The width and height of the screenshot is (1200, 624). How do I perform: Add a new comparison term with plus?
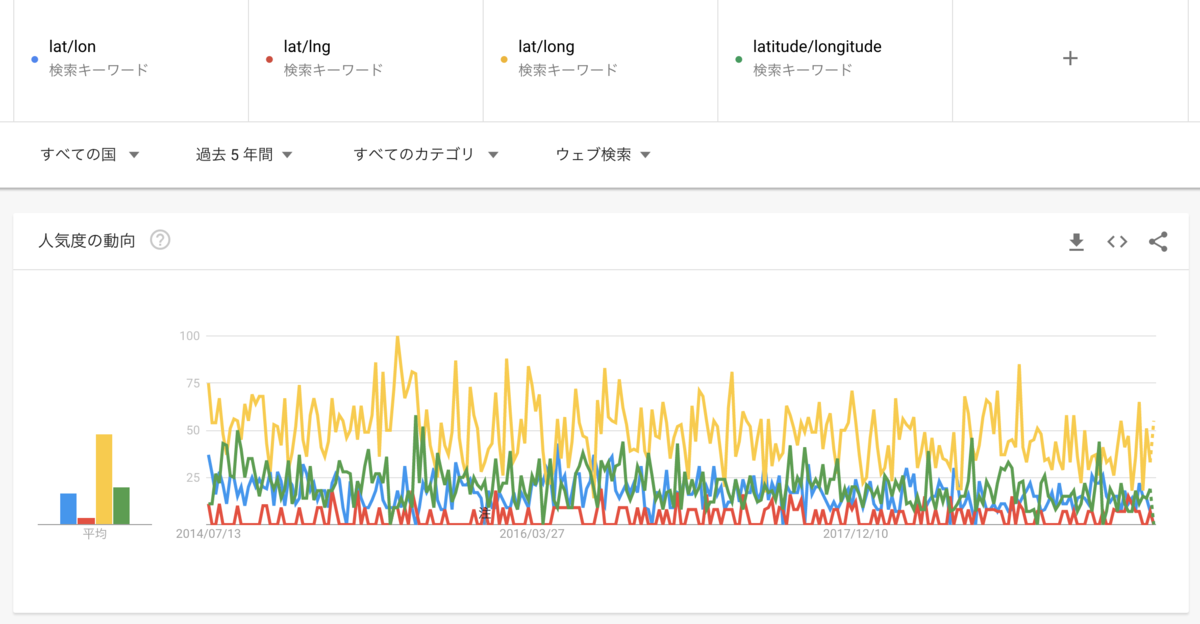pyautogui.click(x=1070, y=58)
